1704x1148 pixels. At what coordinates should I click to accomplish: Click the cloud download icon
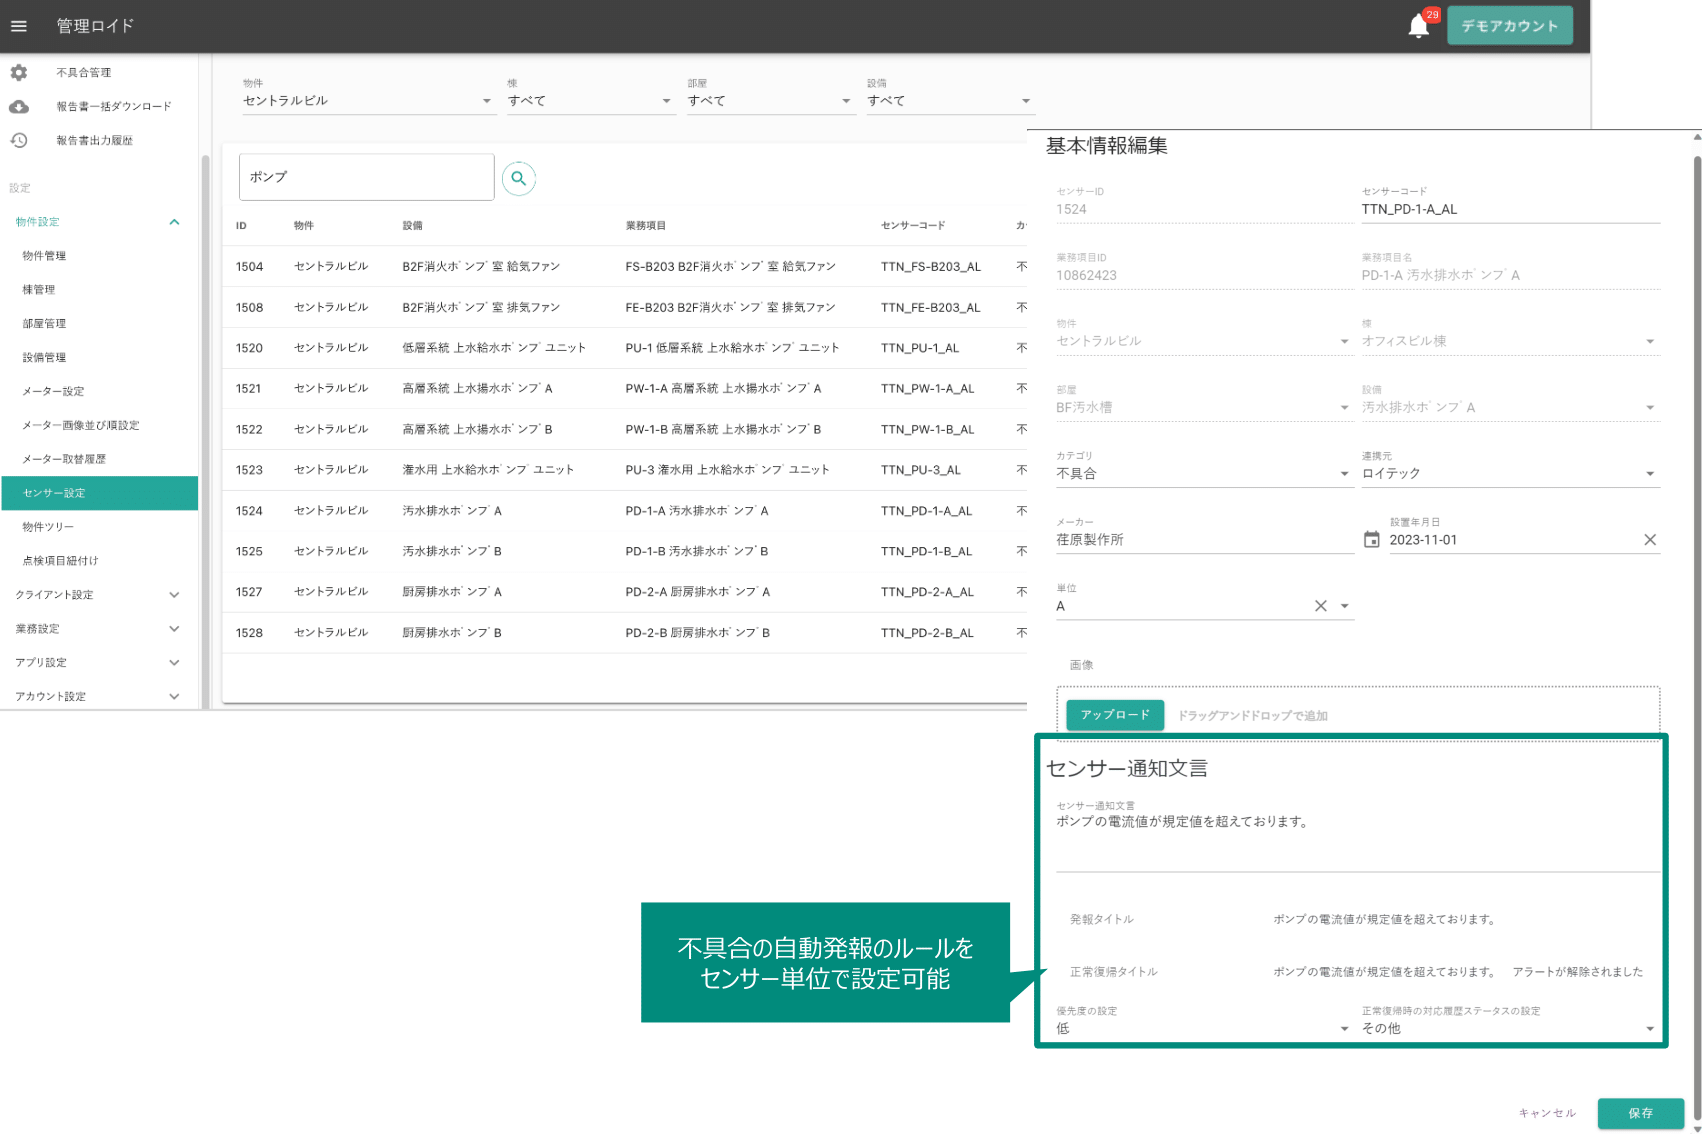(x=19, y=106)
